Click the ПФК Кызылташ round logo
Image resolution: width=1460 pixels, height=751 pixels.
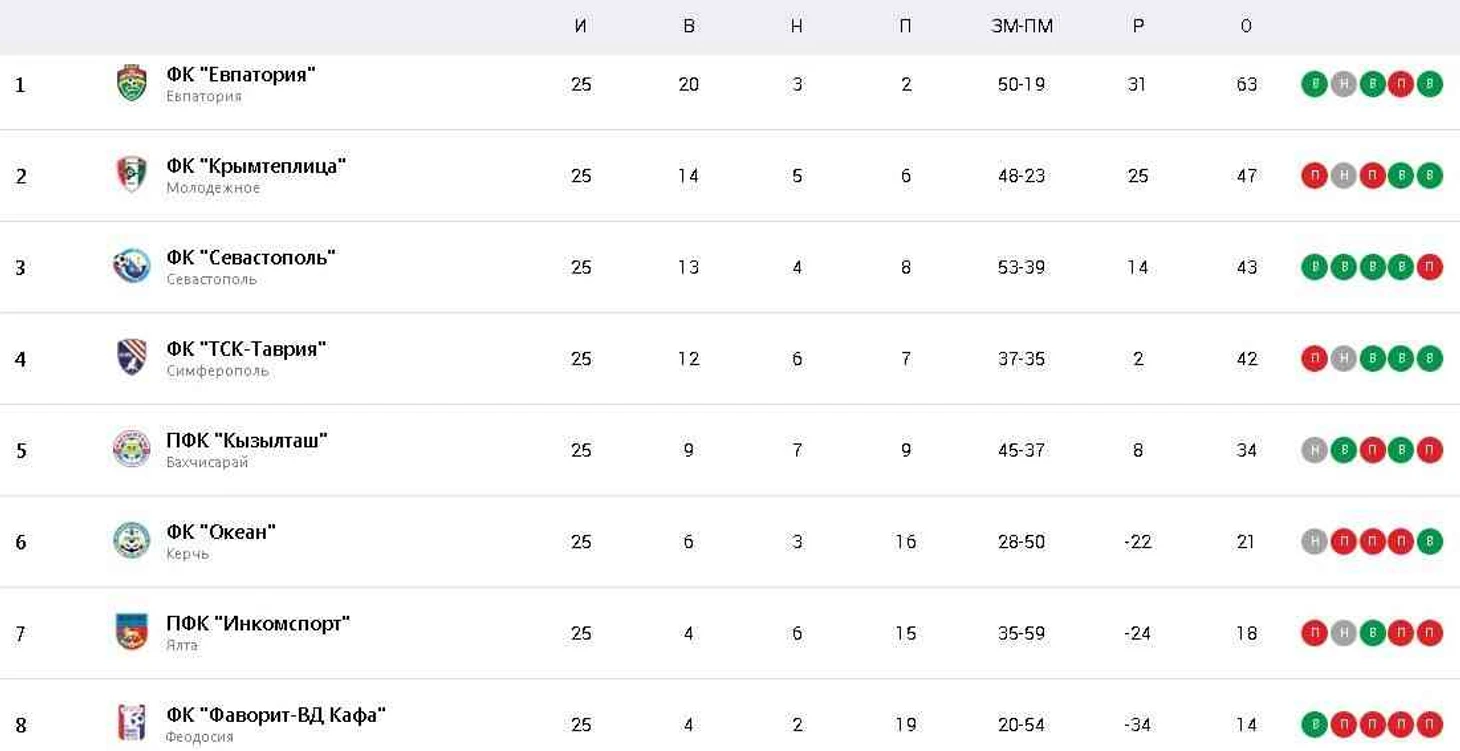[x=131, y=449]
